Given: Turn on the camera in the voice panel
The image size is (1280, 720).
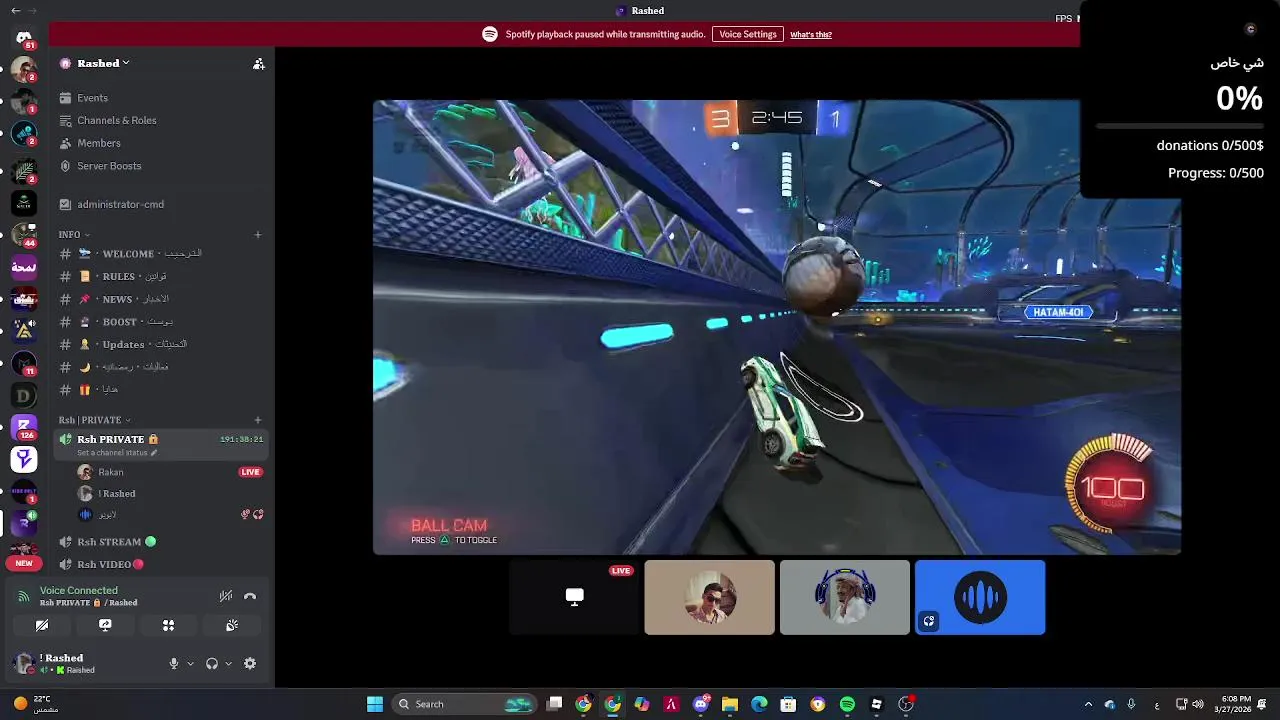Looking at the screenshot, I should click(x=42, y=625).
